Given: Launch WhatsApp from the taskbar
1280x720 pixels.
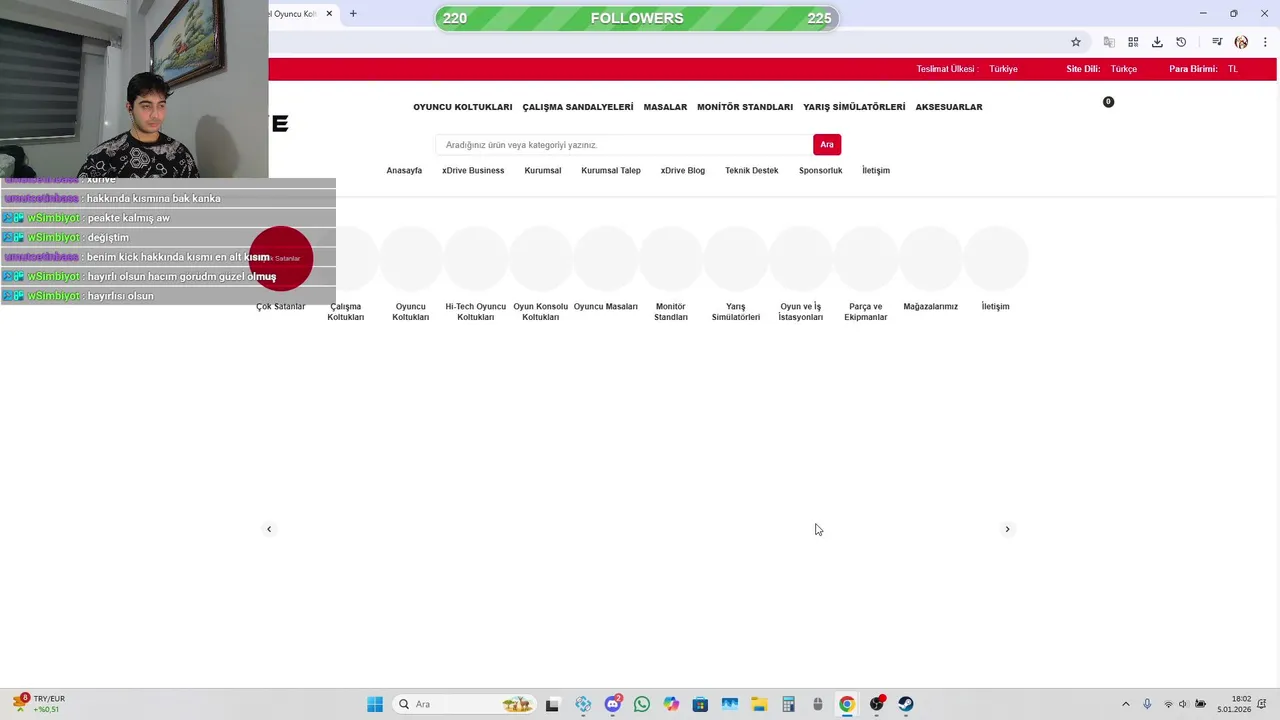Looking at the screenshot, I should pos(642,704).
